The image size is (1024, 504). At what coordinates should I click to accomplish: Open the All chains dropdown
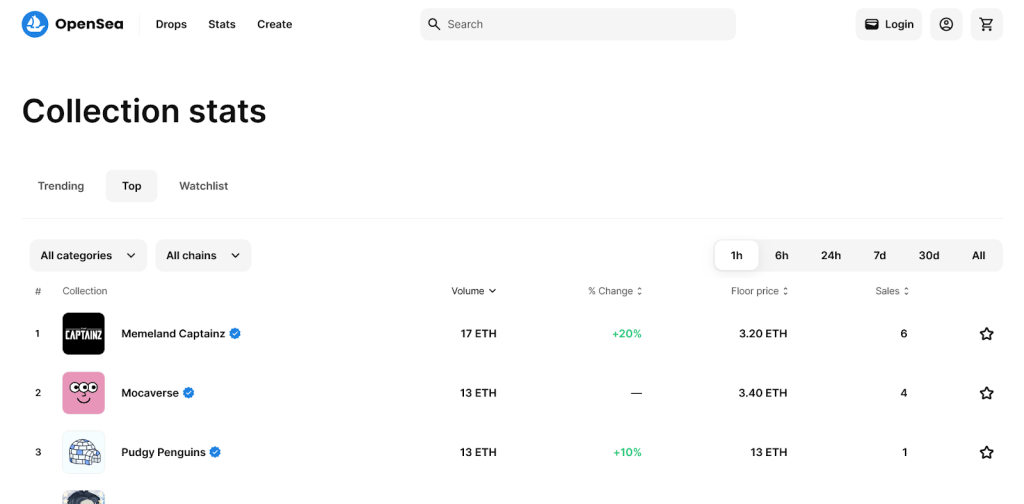click(203, 255)
